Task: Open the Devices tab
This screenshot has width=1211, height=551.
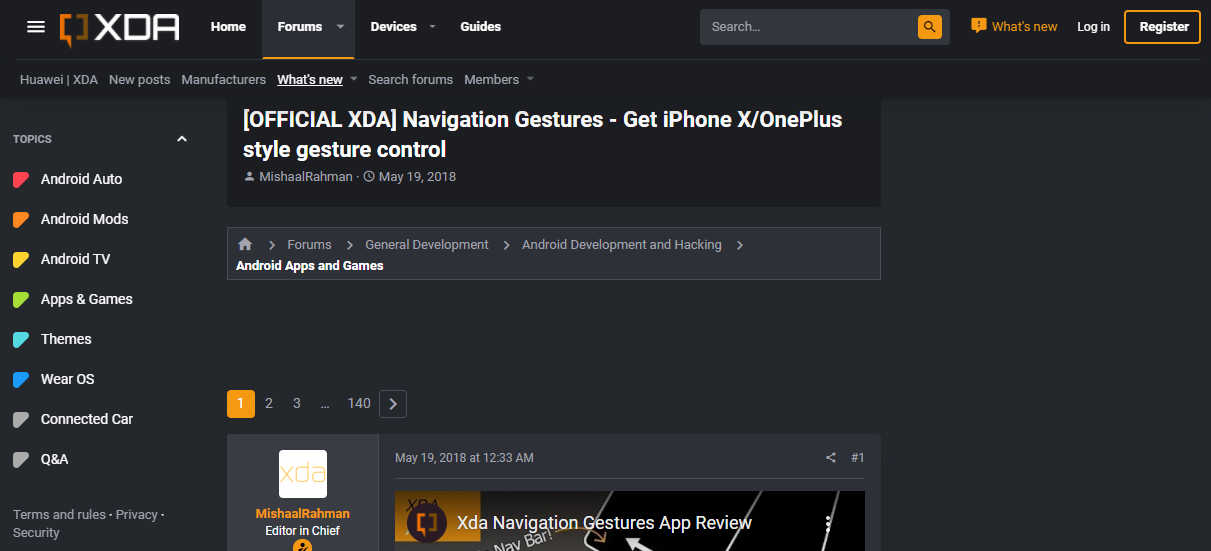Action: (x=393, y=27)
